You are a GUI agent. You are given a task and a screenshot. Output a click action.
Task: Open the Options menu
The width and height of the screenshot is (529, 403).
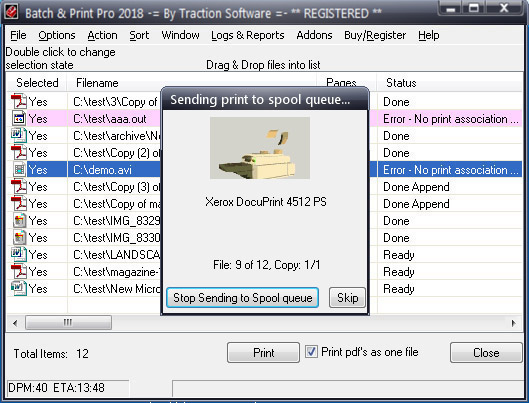pos(57,35)
